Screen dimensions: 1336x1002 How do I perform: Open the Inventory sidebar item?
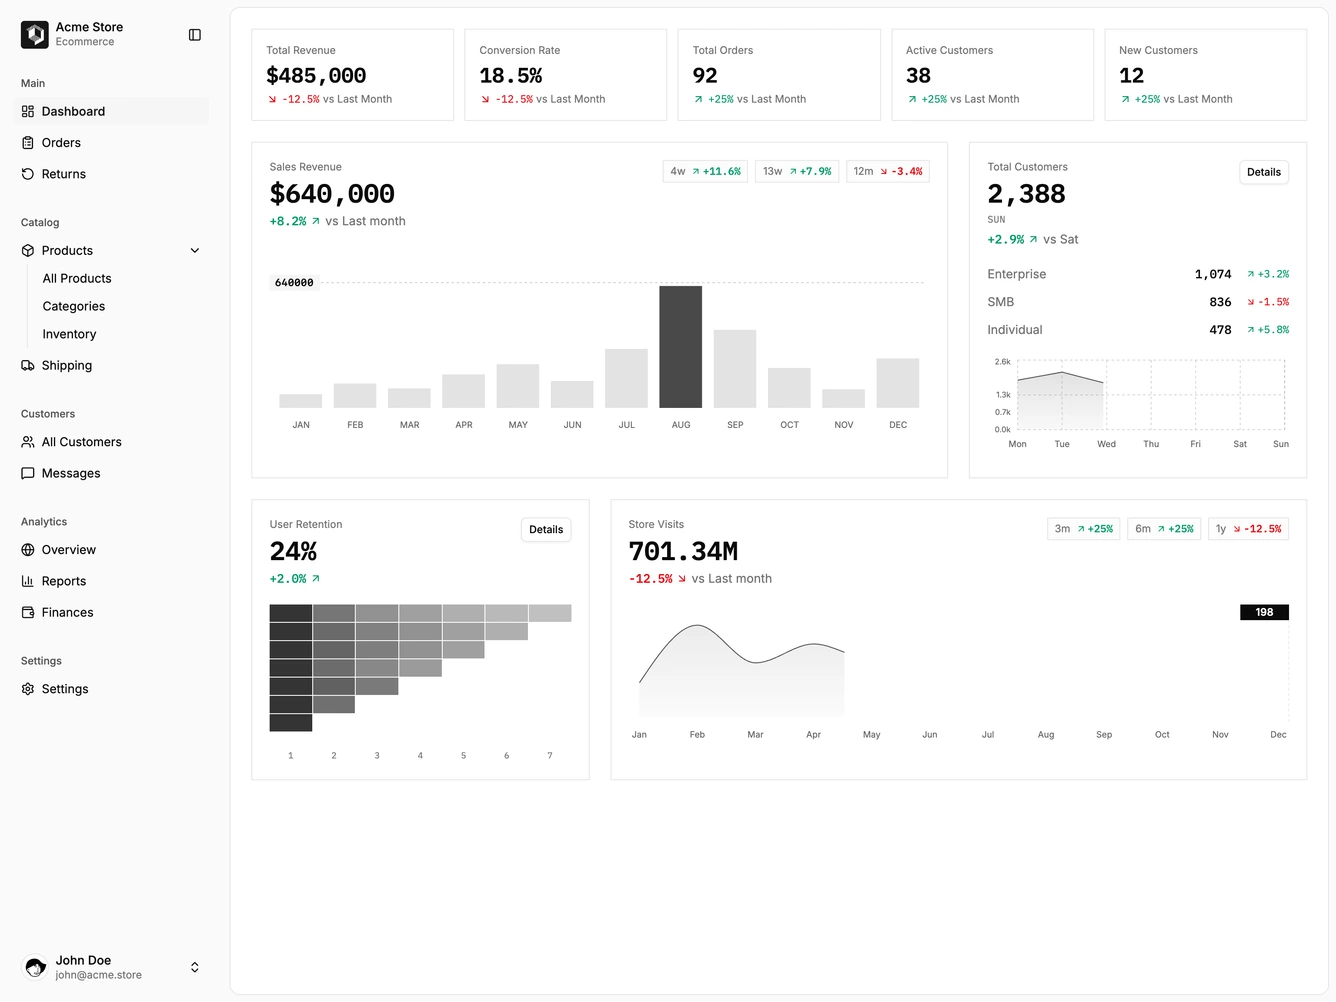click(69, 335)
